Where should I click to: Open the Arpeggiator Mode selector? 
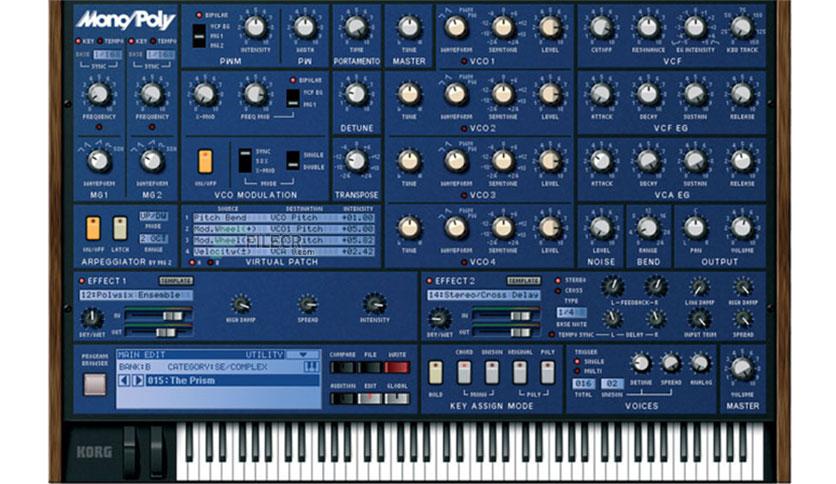coord(153,216)
